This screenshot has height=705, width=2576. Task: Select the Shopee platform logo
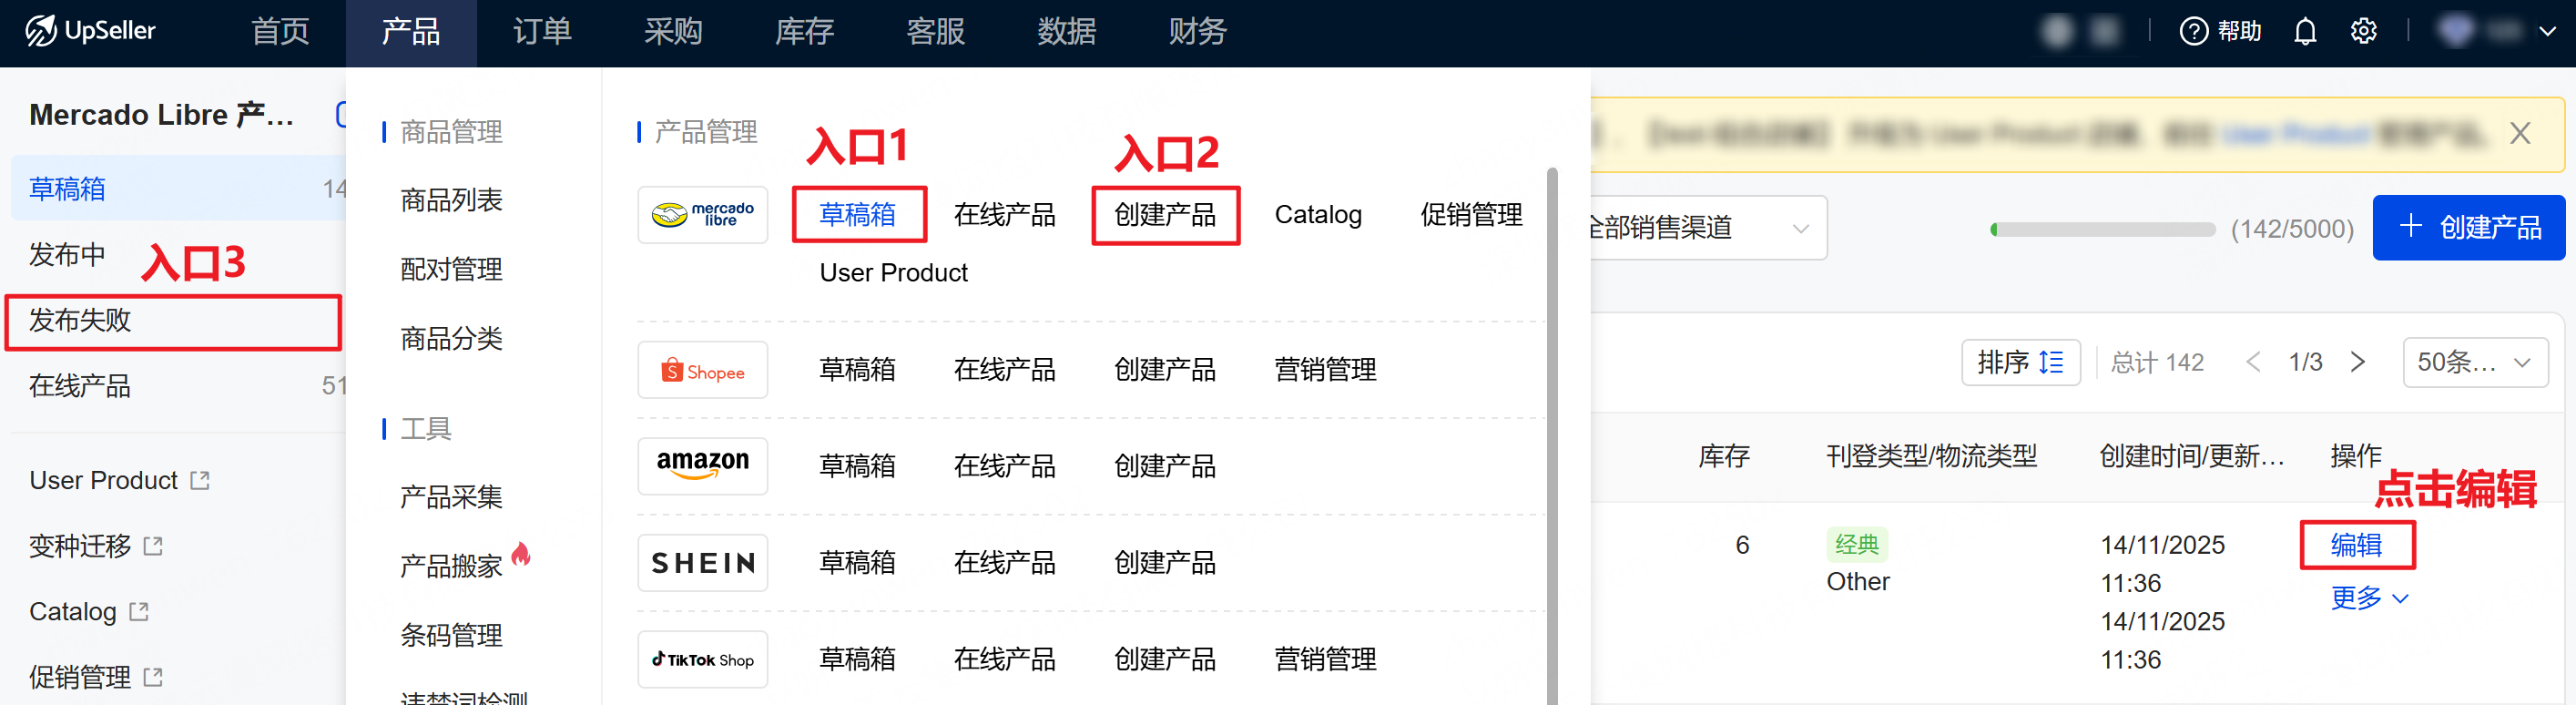[x=702, y=371]
